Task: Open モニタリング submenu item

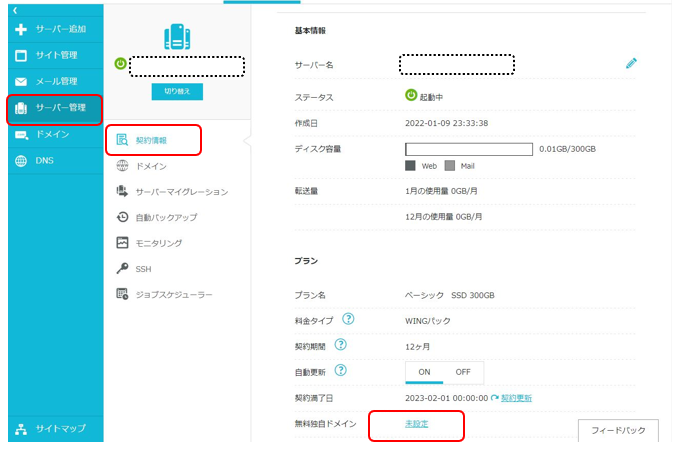Action: [159, 243]
